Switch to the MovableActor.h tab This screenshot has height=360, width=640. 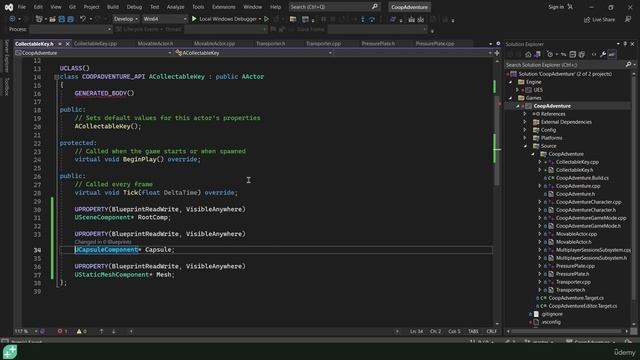click(155, 44)
